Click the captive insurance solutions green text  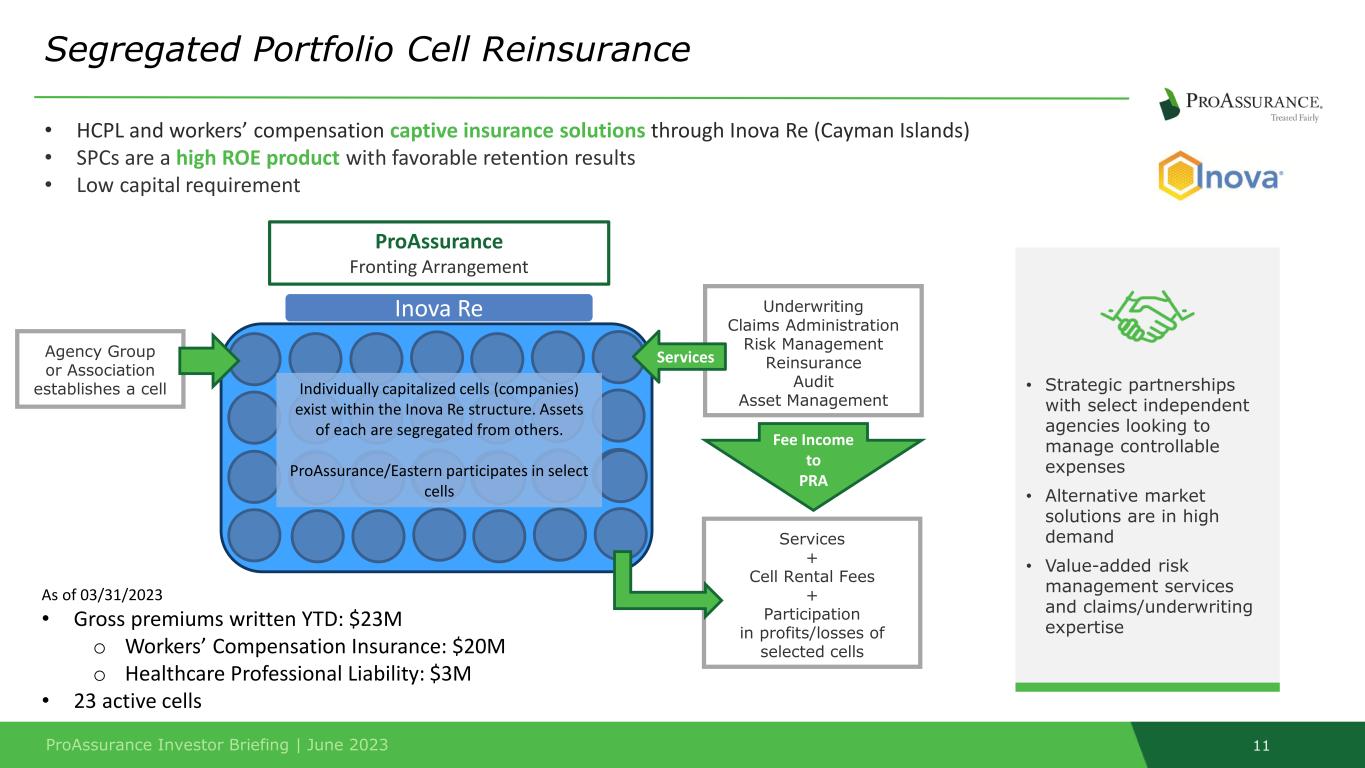point(519,131)
